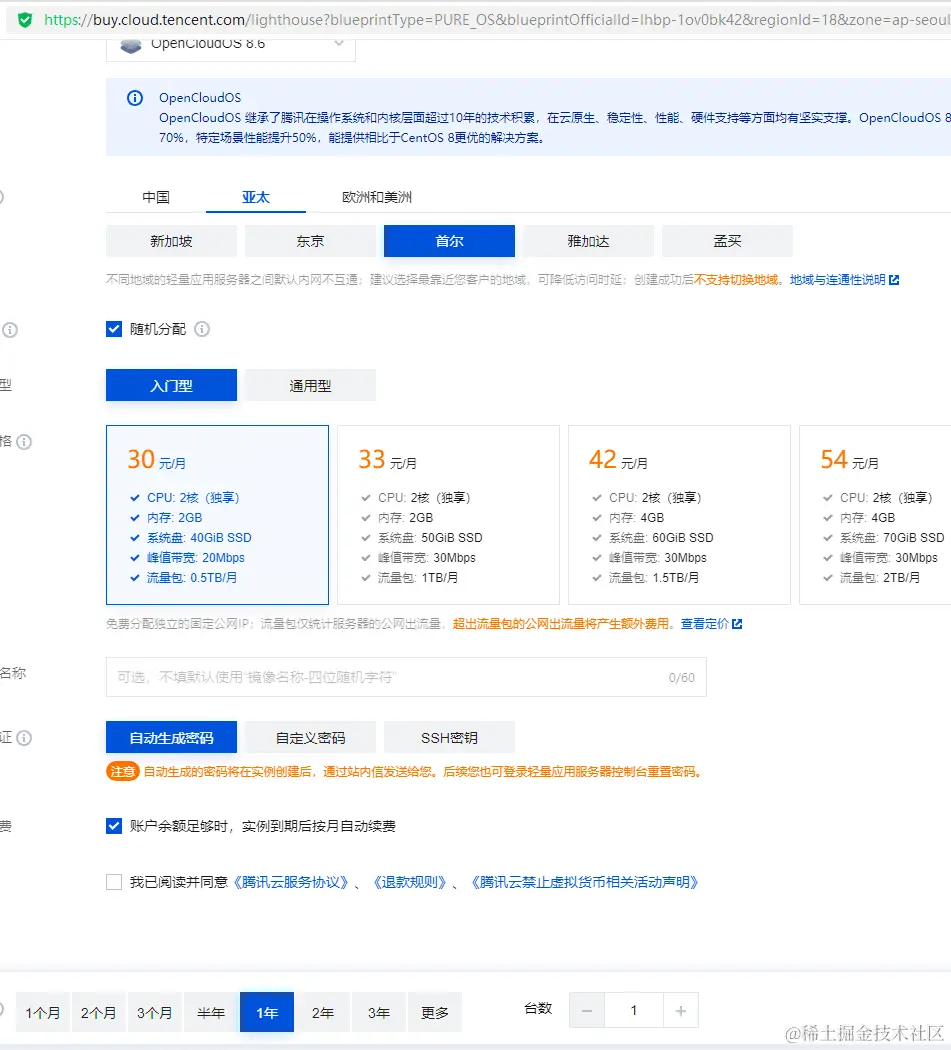
Task: Select 1个月 purchase duration
Action: 43,1012
